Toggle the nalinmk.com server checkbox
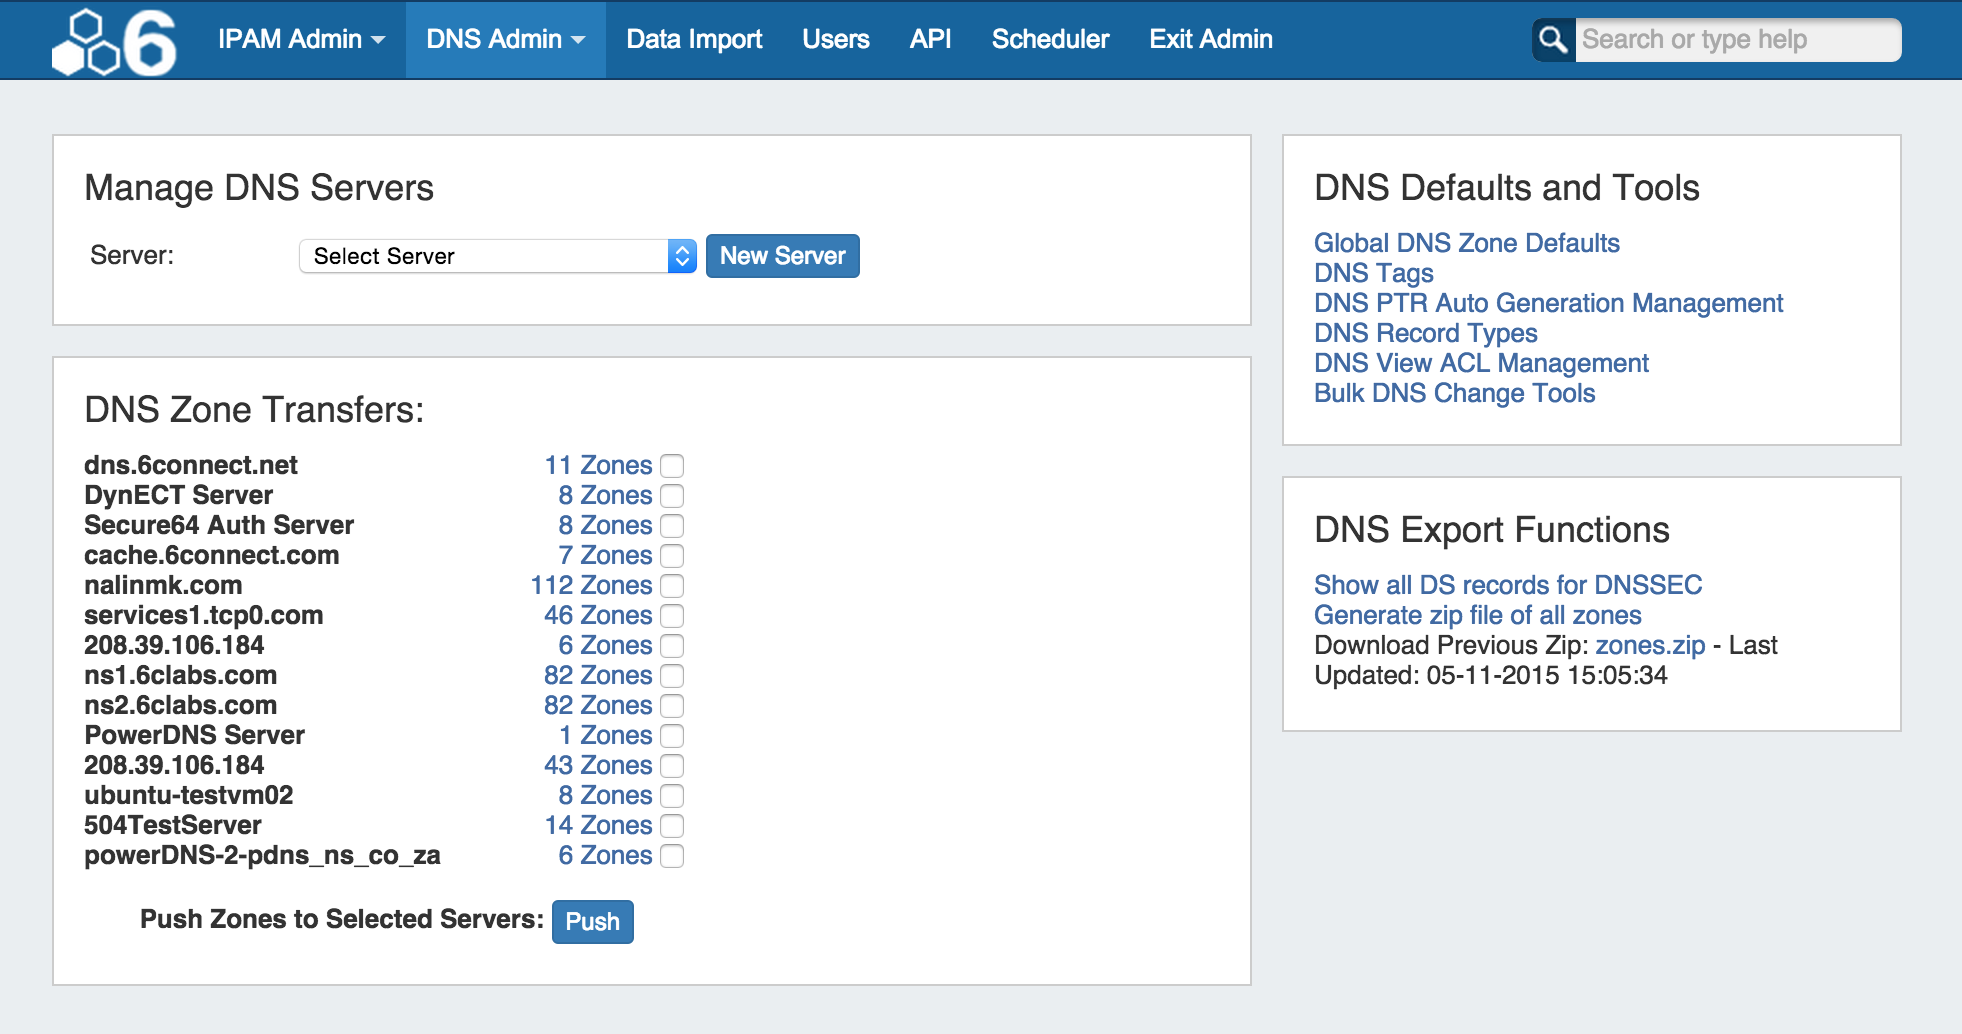 (x=672, y=586)
